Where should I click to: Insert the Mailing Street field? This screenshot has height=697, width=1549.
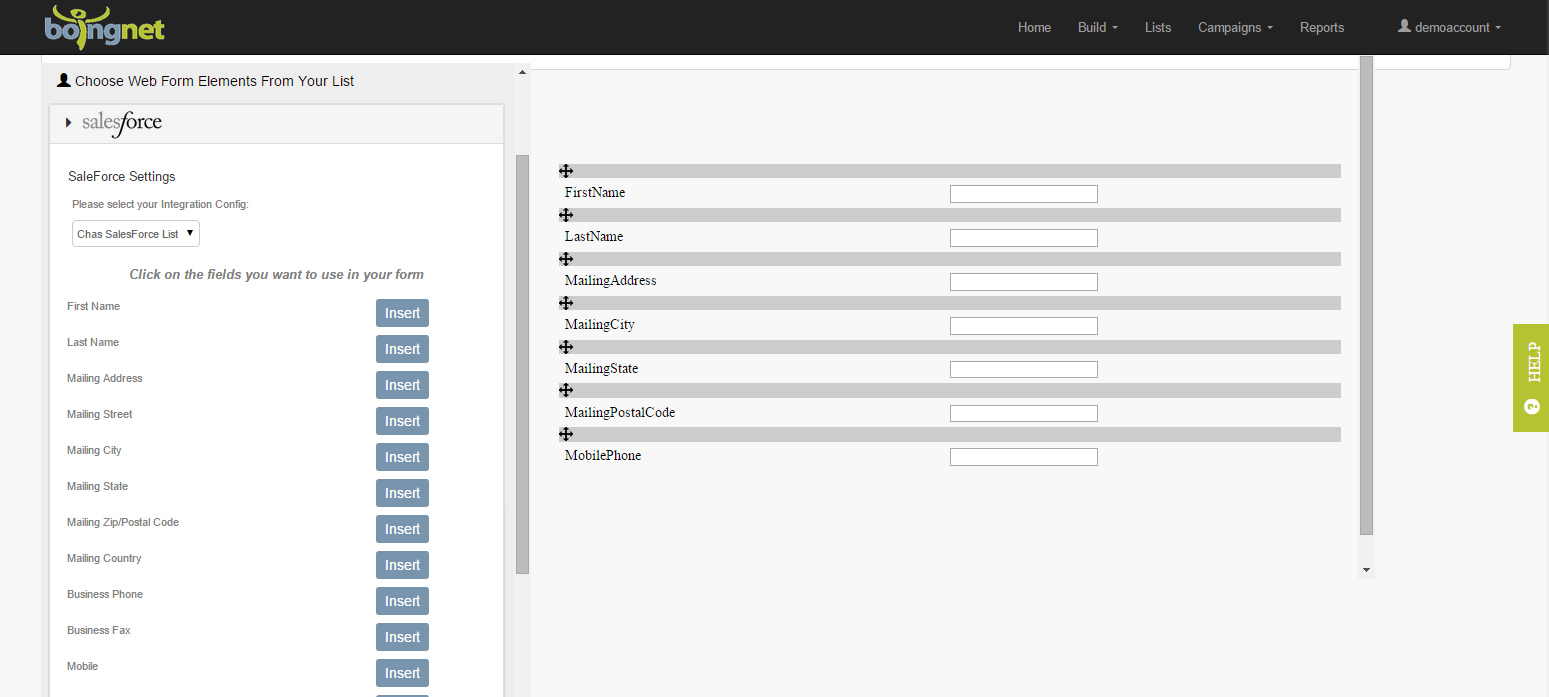click(x=402, y=421)
